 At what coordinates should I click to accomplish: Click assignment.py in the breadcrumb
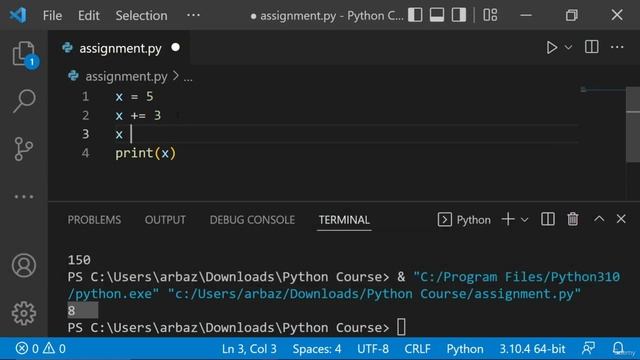coord(126,76)
